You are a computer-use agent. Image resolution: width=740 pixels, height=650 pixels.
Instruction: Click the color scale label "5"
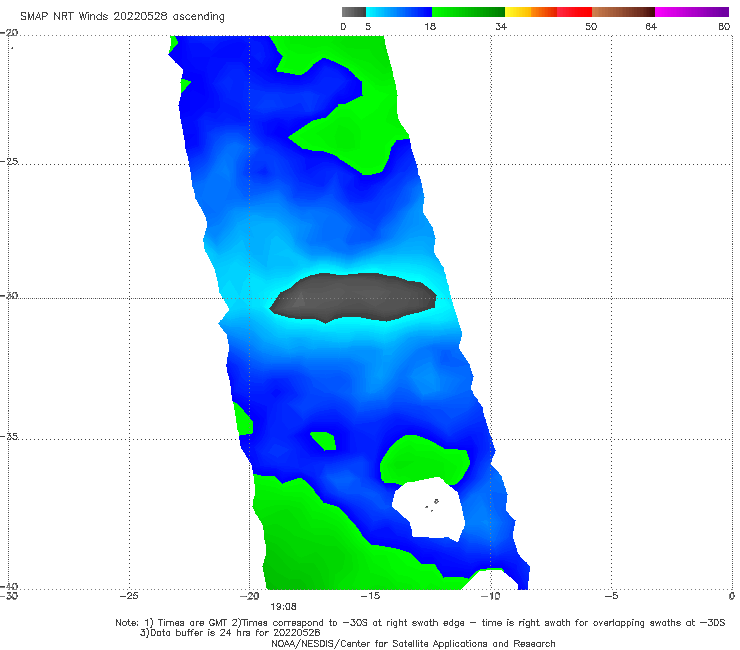[x=368, y=26]
